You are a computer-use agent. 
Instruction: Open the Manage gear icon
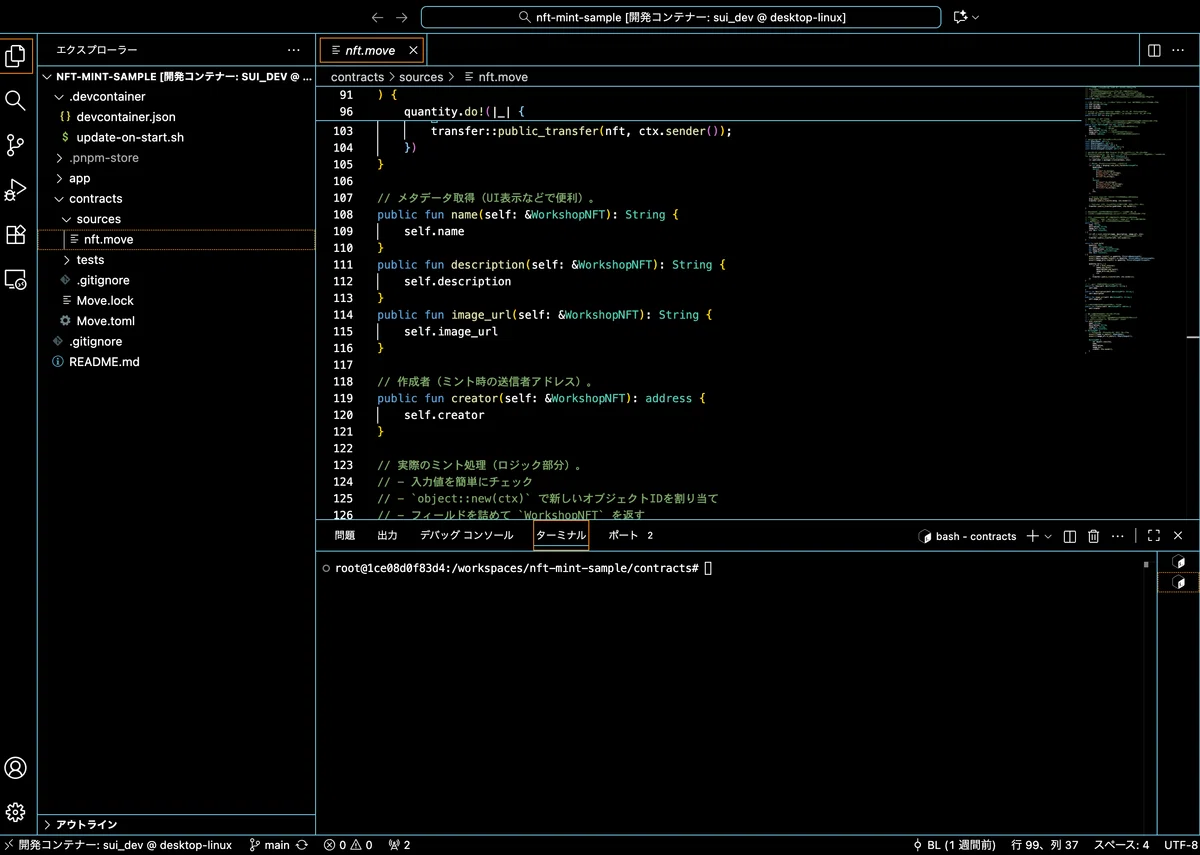tap(16, 812)
